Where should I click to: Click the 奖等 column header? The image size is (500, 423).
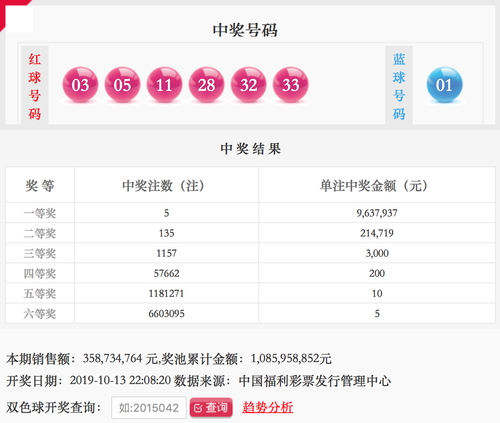click(40, 185)
